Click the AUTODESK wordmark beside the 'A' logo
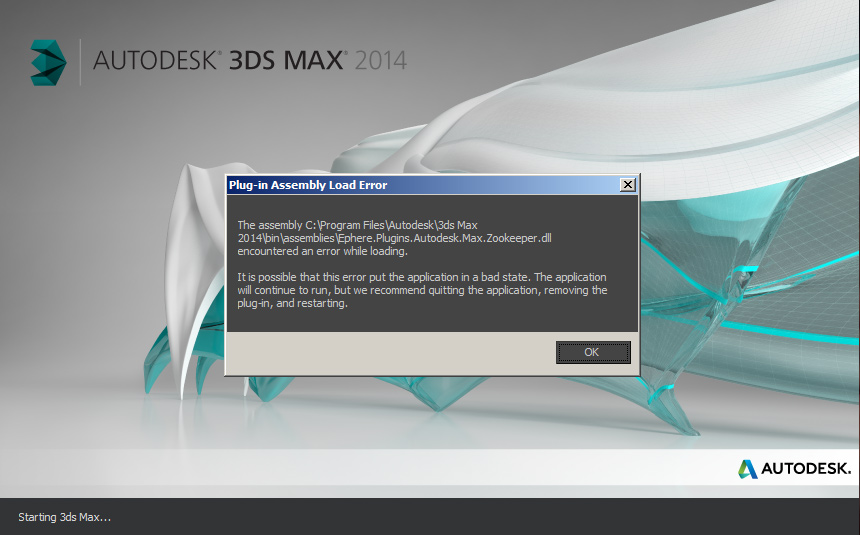Screen dimensions: 860x535 click(x=806, y=468)
